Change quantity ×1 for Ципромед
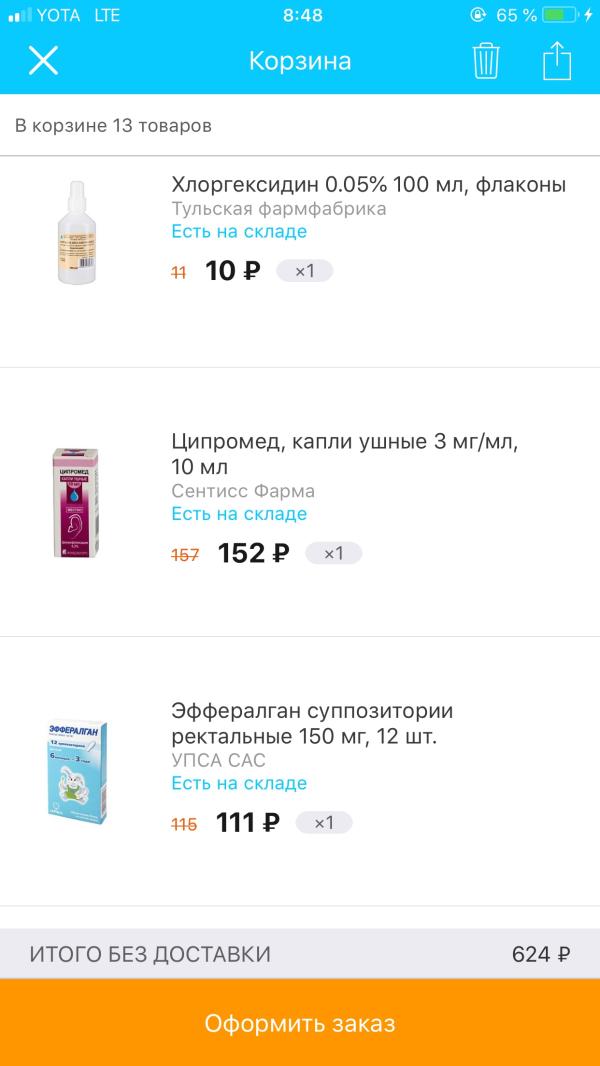 [x=333, y=553]
